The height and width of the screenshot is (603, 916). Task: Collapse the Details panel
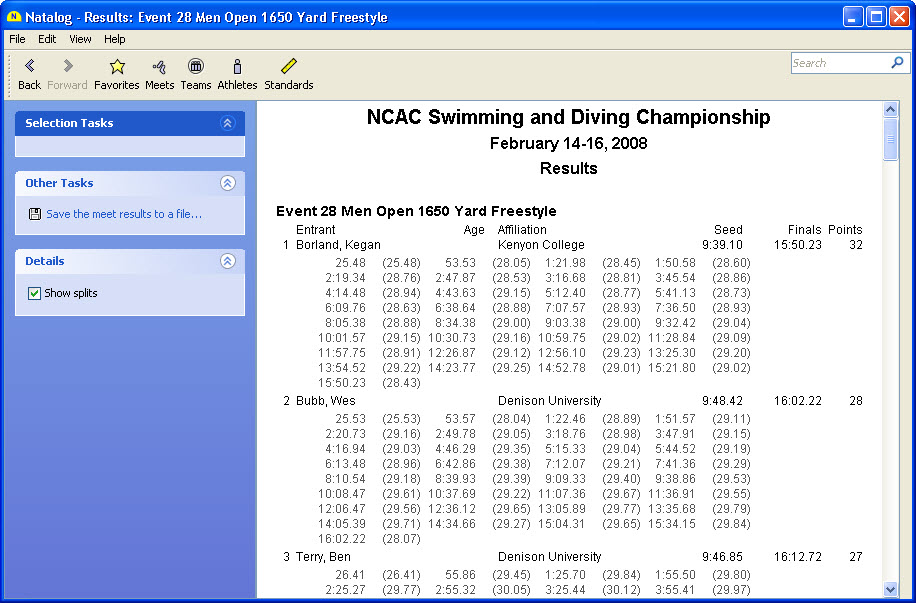point(227,261)
